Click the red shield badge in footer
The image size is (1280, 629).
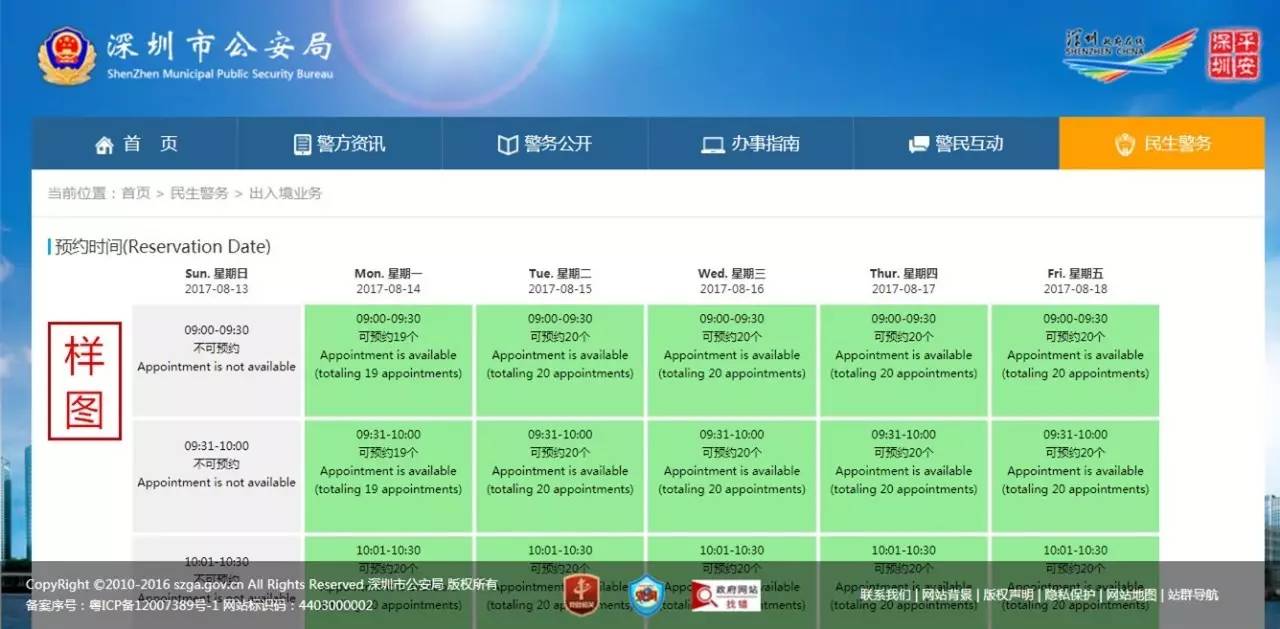(x=581, y=595)
